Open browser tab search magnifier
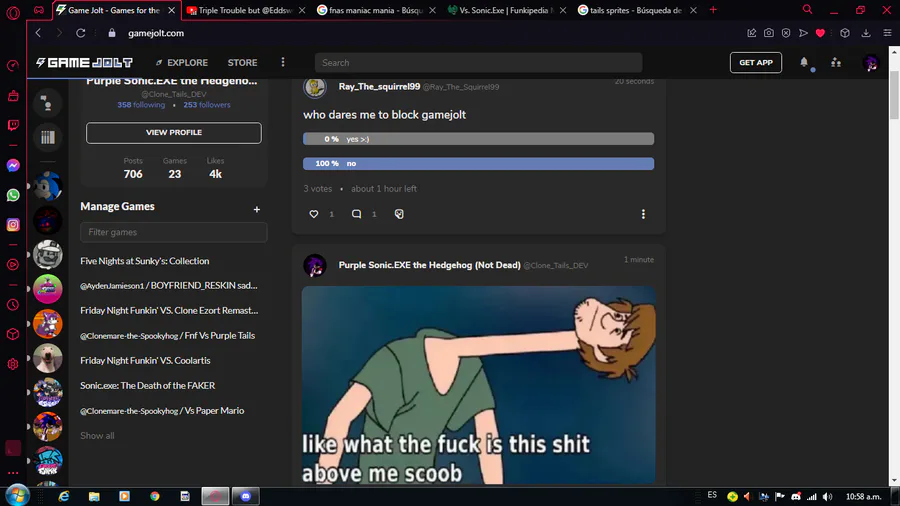 click(807, 10)
